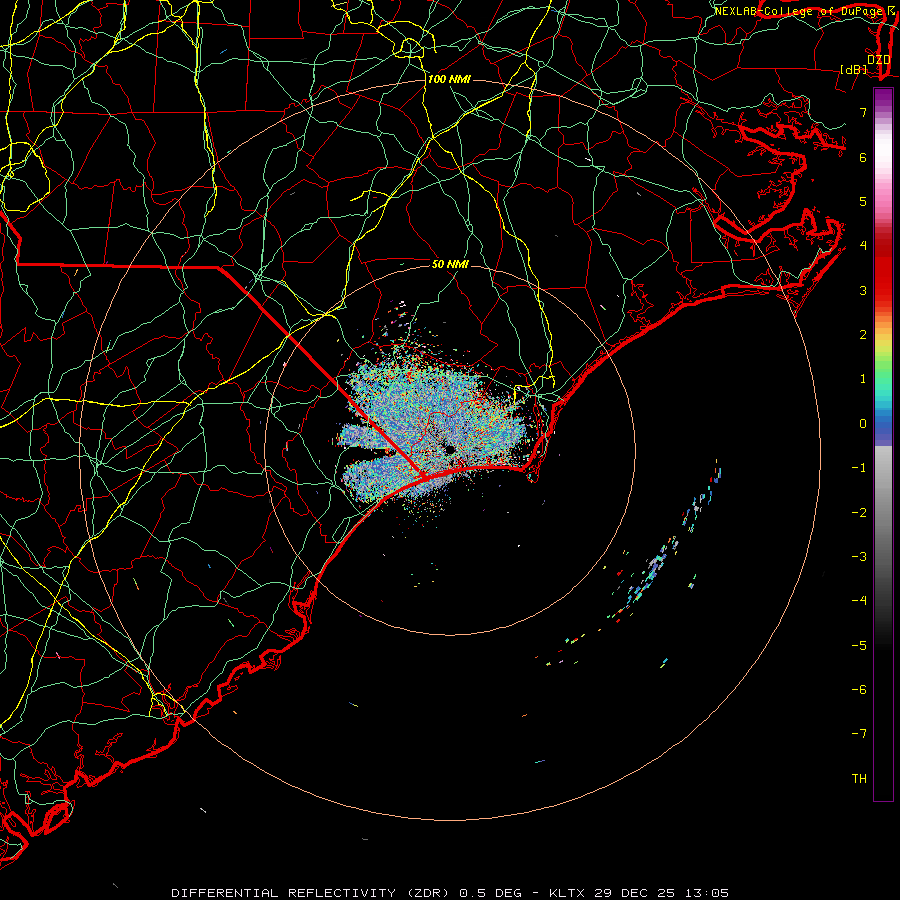Click the '-2' value on the color scale

(x=859, y=513)
